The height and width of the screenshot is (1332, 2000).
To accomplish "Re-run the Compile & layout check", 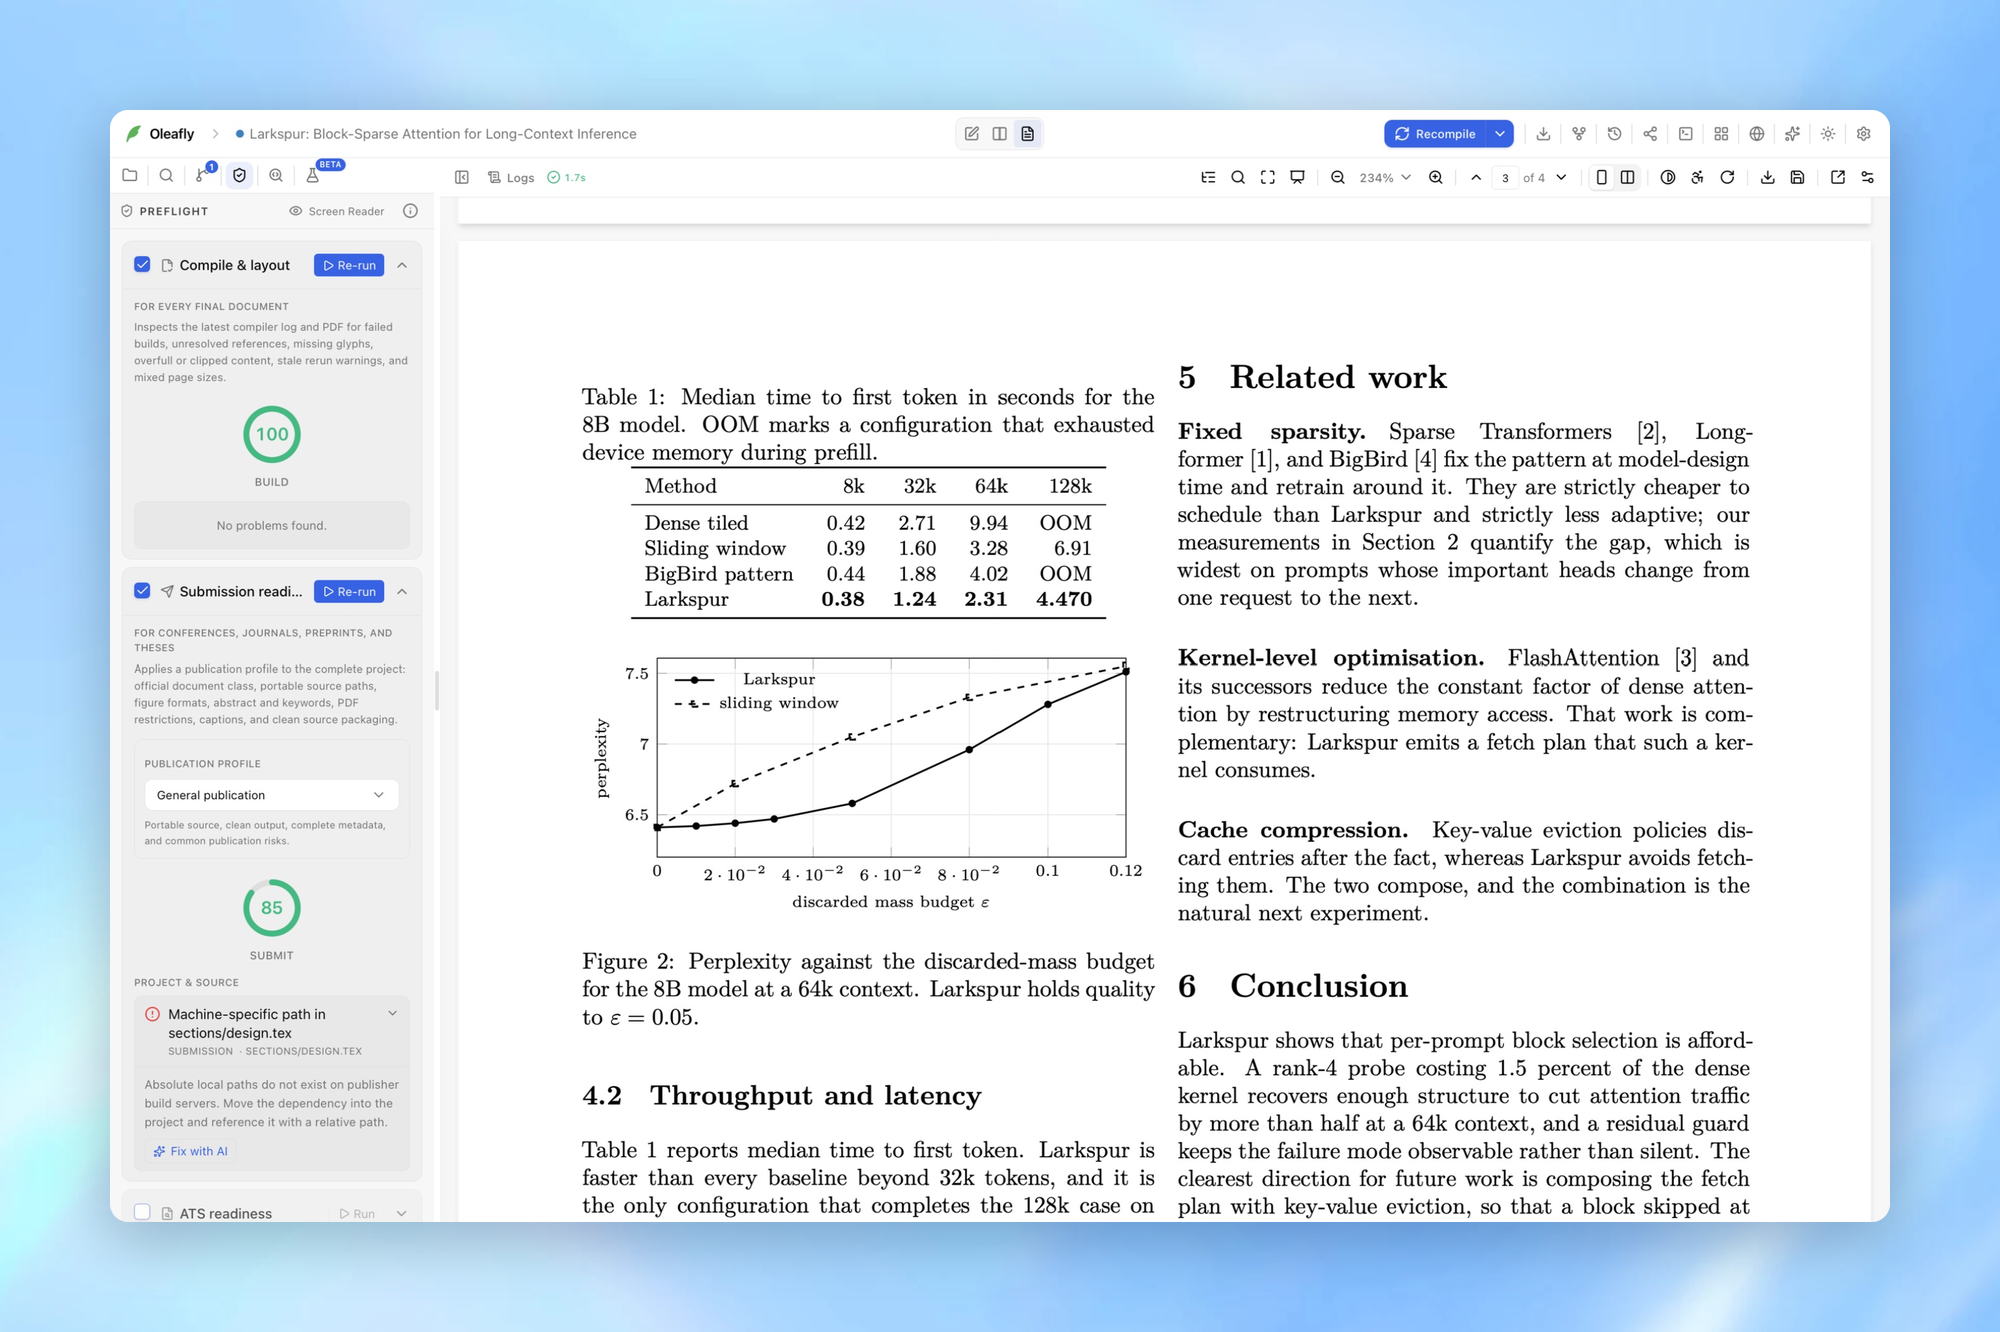I will 349,265.
